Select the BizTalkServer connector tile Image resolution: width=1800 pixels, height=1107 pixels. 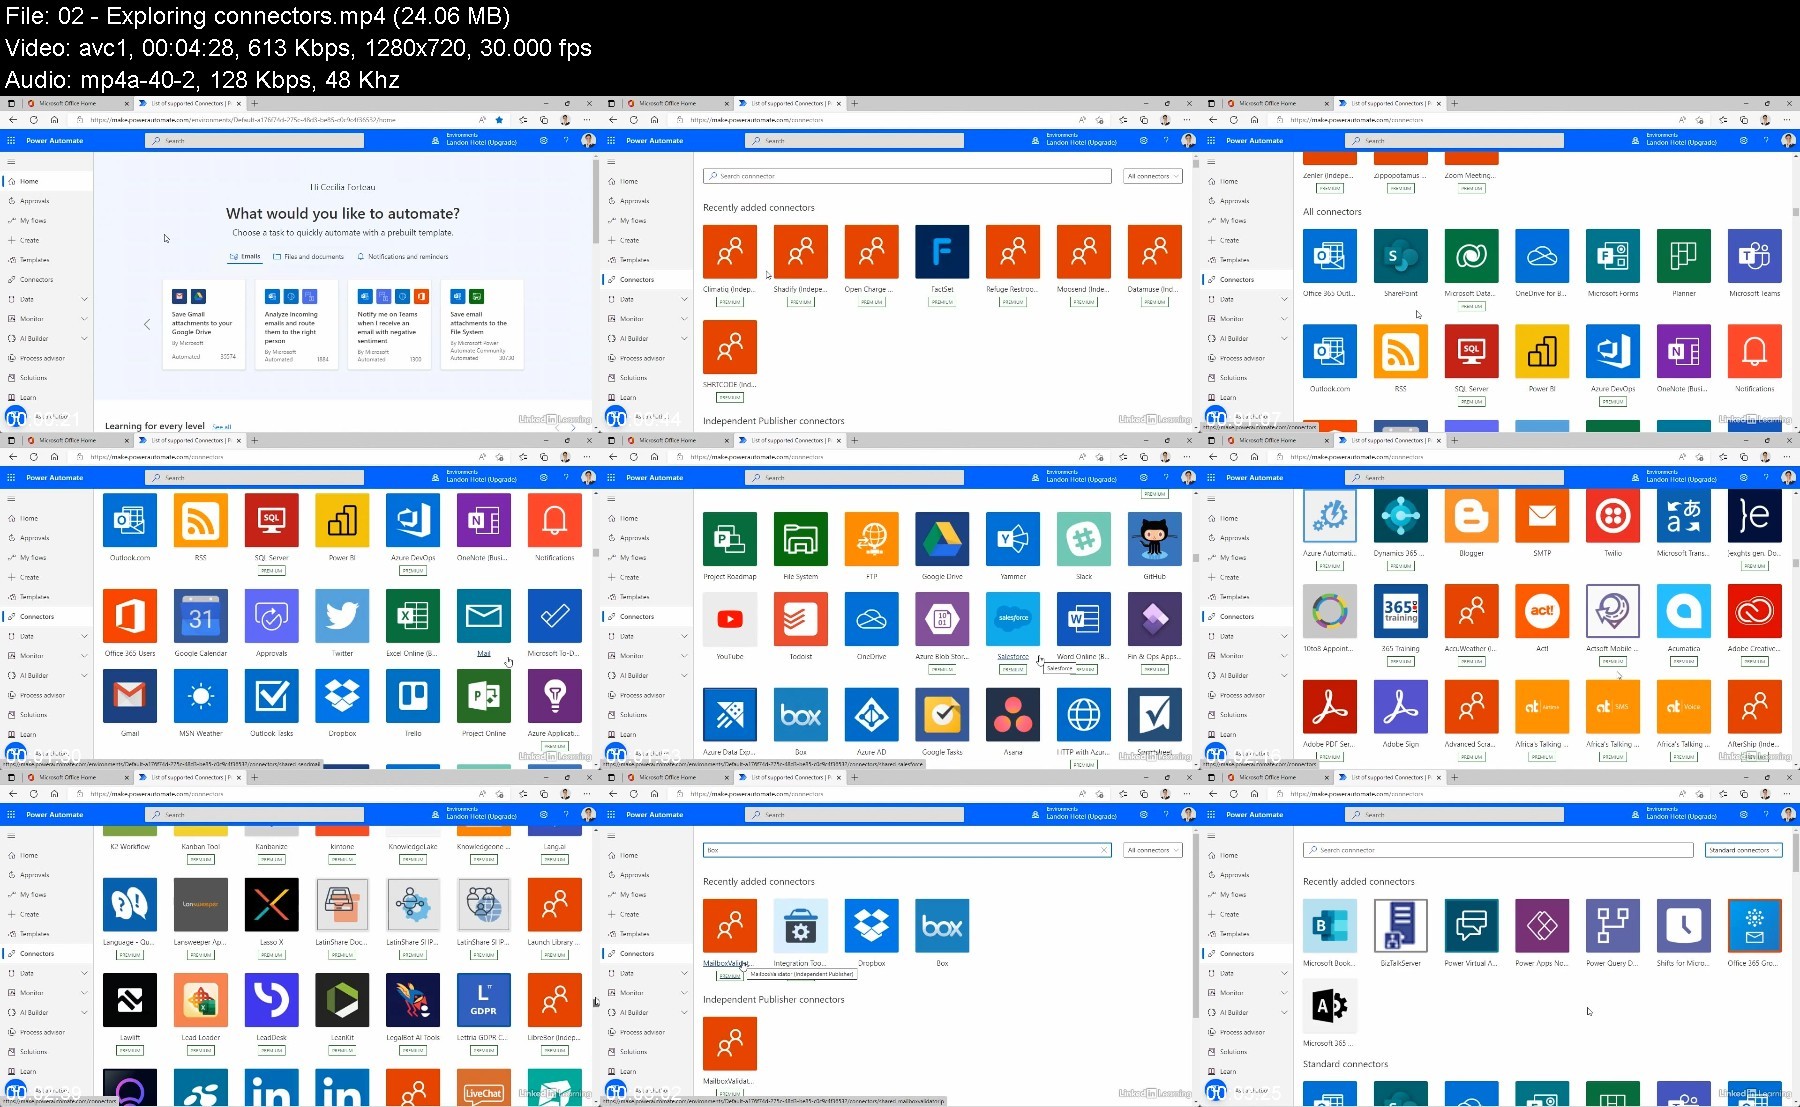coord(1401,926)
